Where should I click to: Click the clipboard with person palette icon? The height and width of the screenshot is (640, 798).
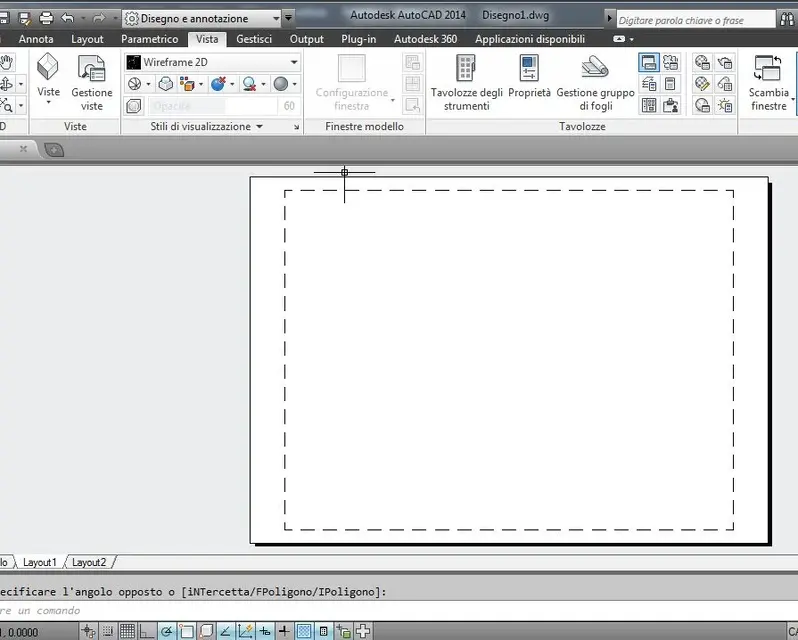(670, 106)
